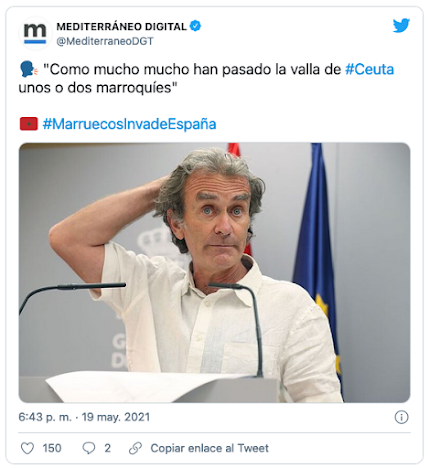Open the tweet info circle icon
Screen dimensions: 429x468
(401, 417)
